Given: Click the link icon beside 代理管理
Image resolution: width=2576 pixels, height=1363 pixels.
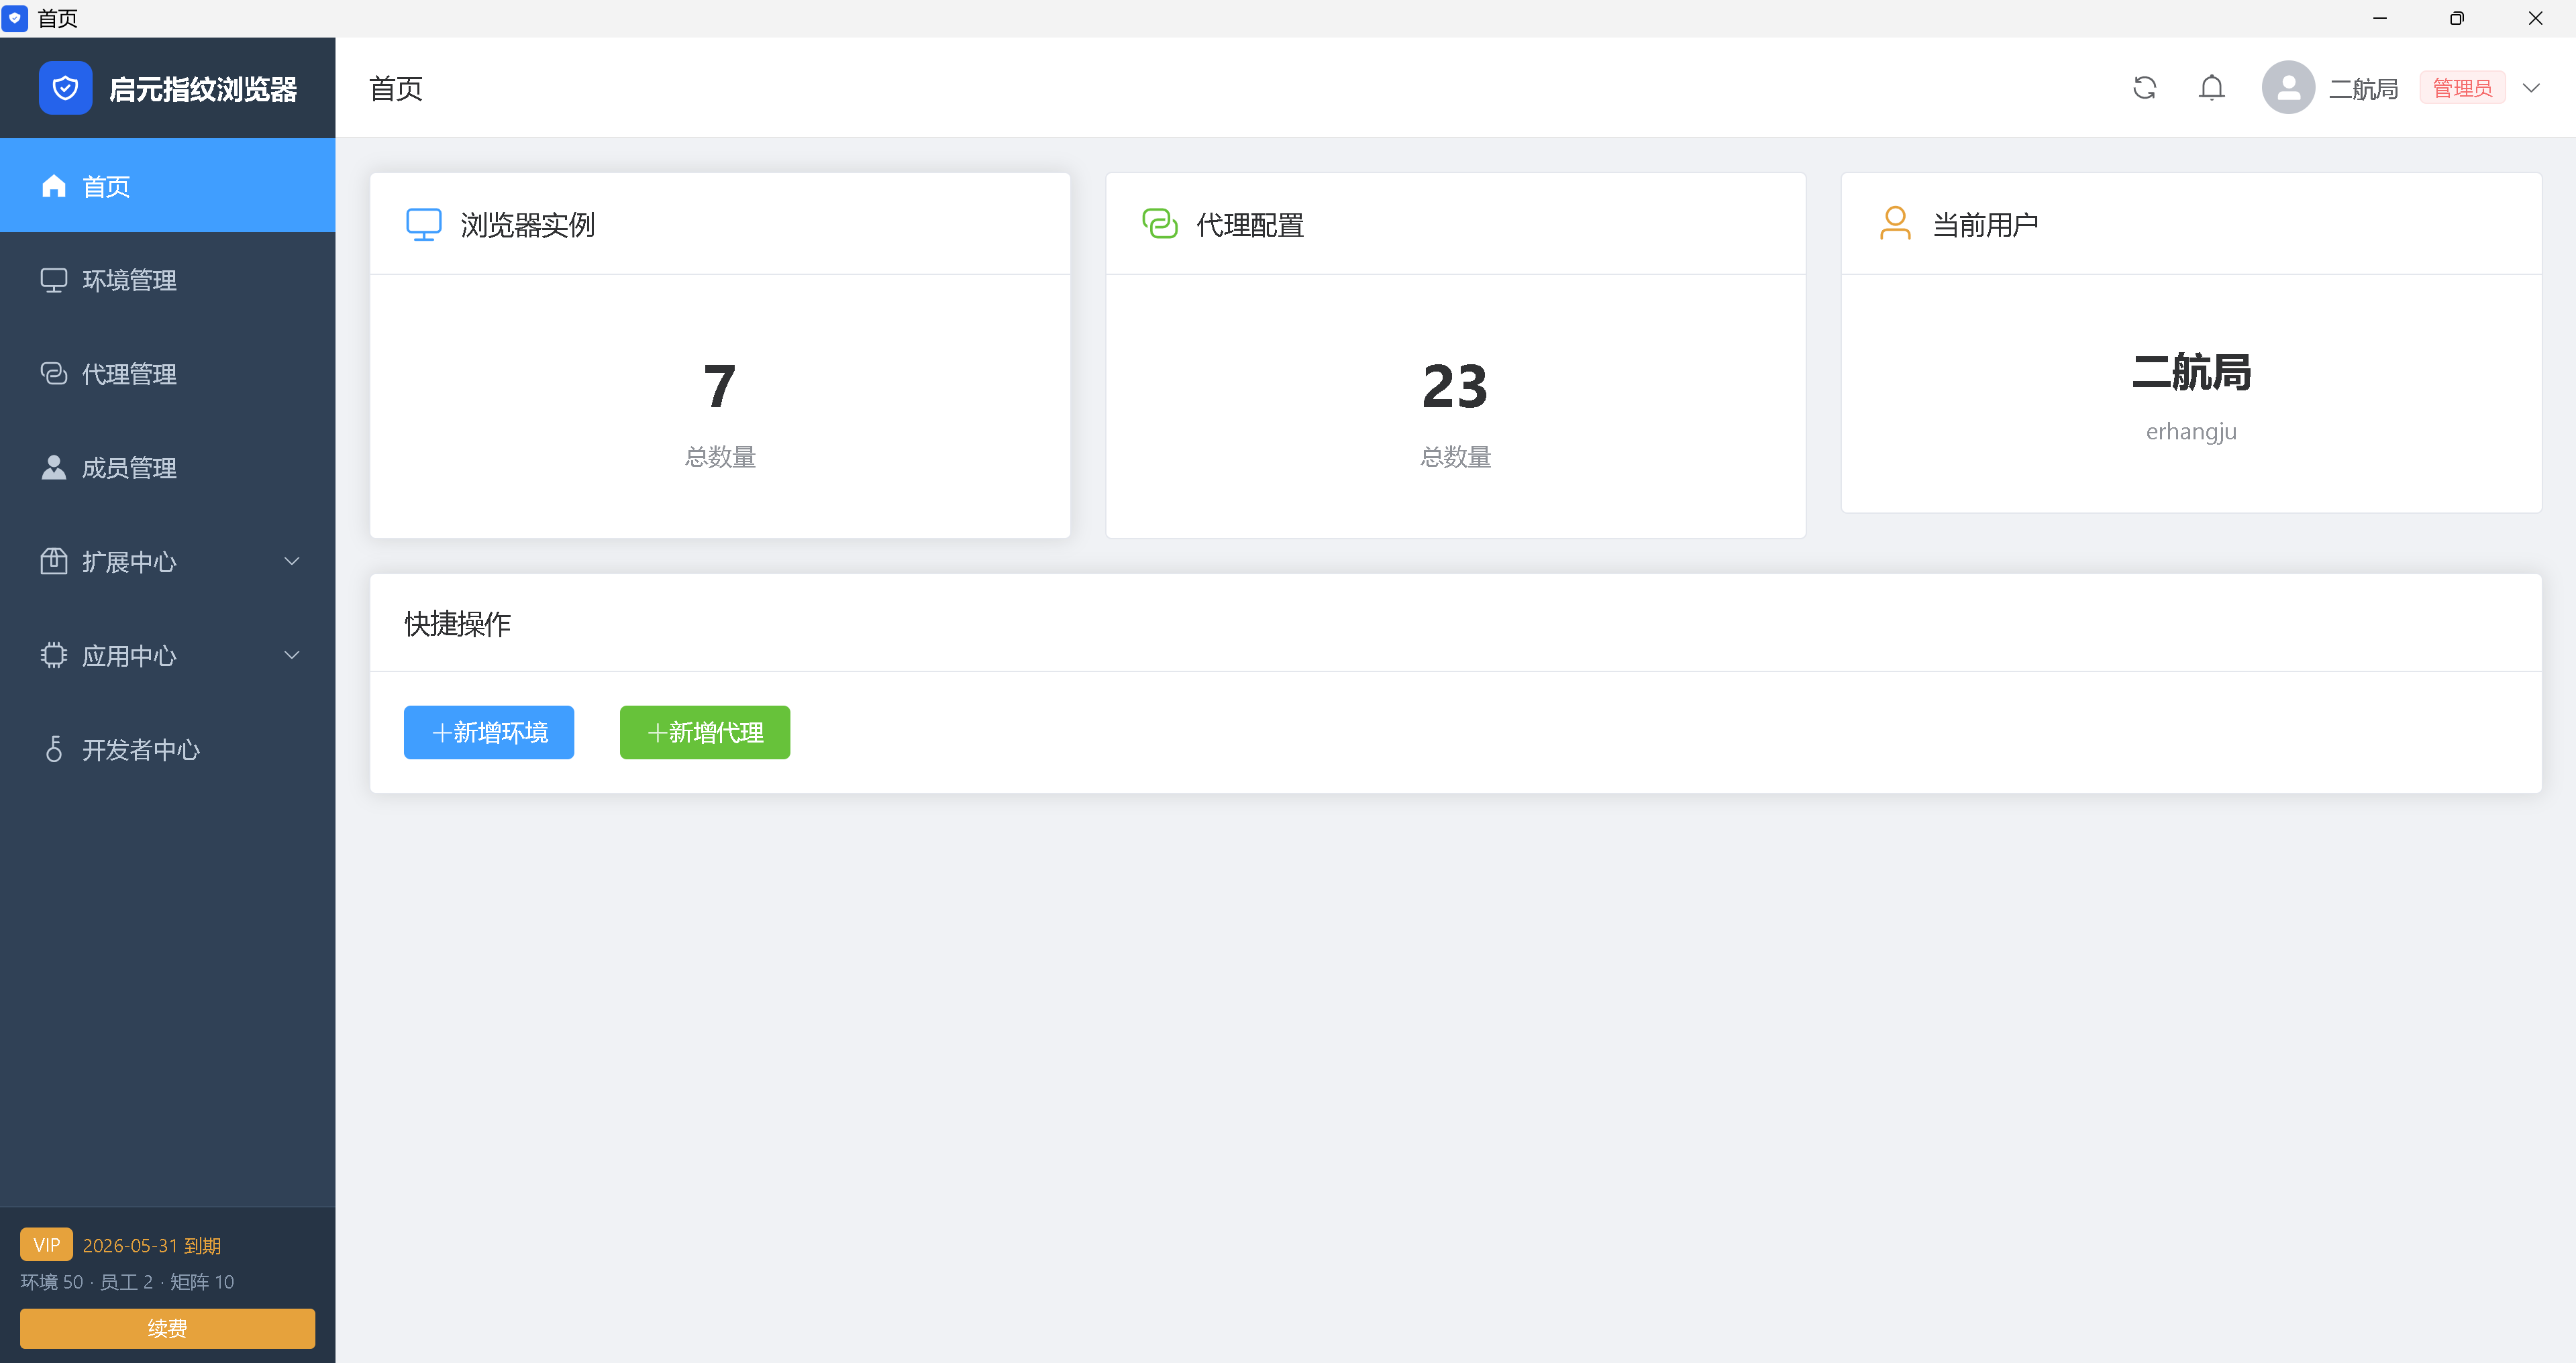Looking at the screenshot, I should point(54,374).
